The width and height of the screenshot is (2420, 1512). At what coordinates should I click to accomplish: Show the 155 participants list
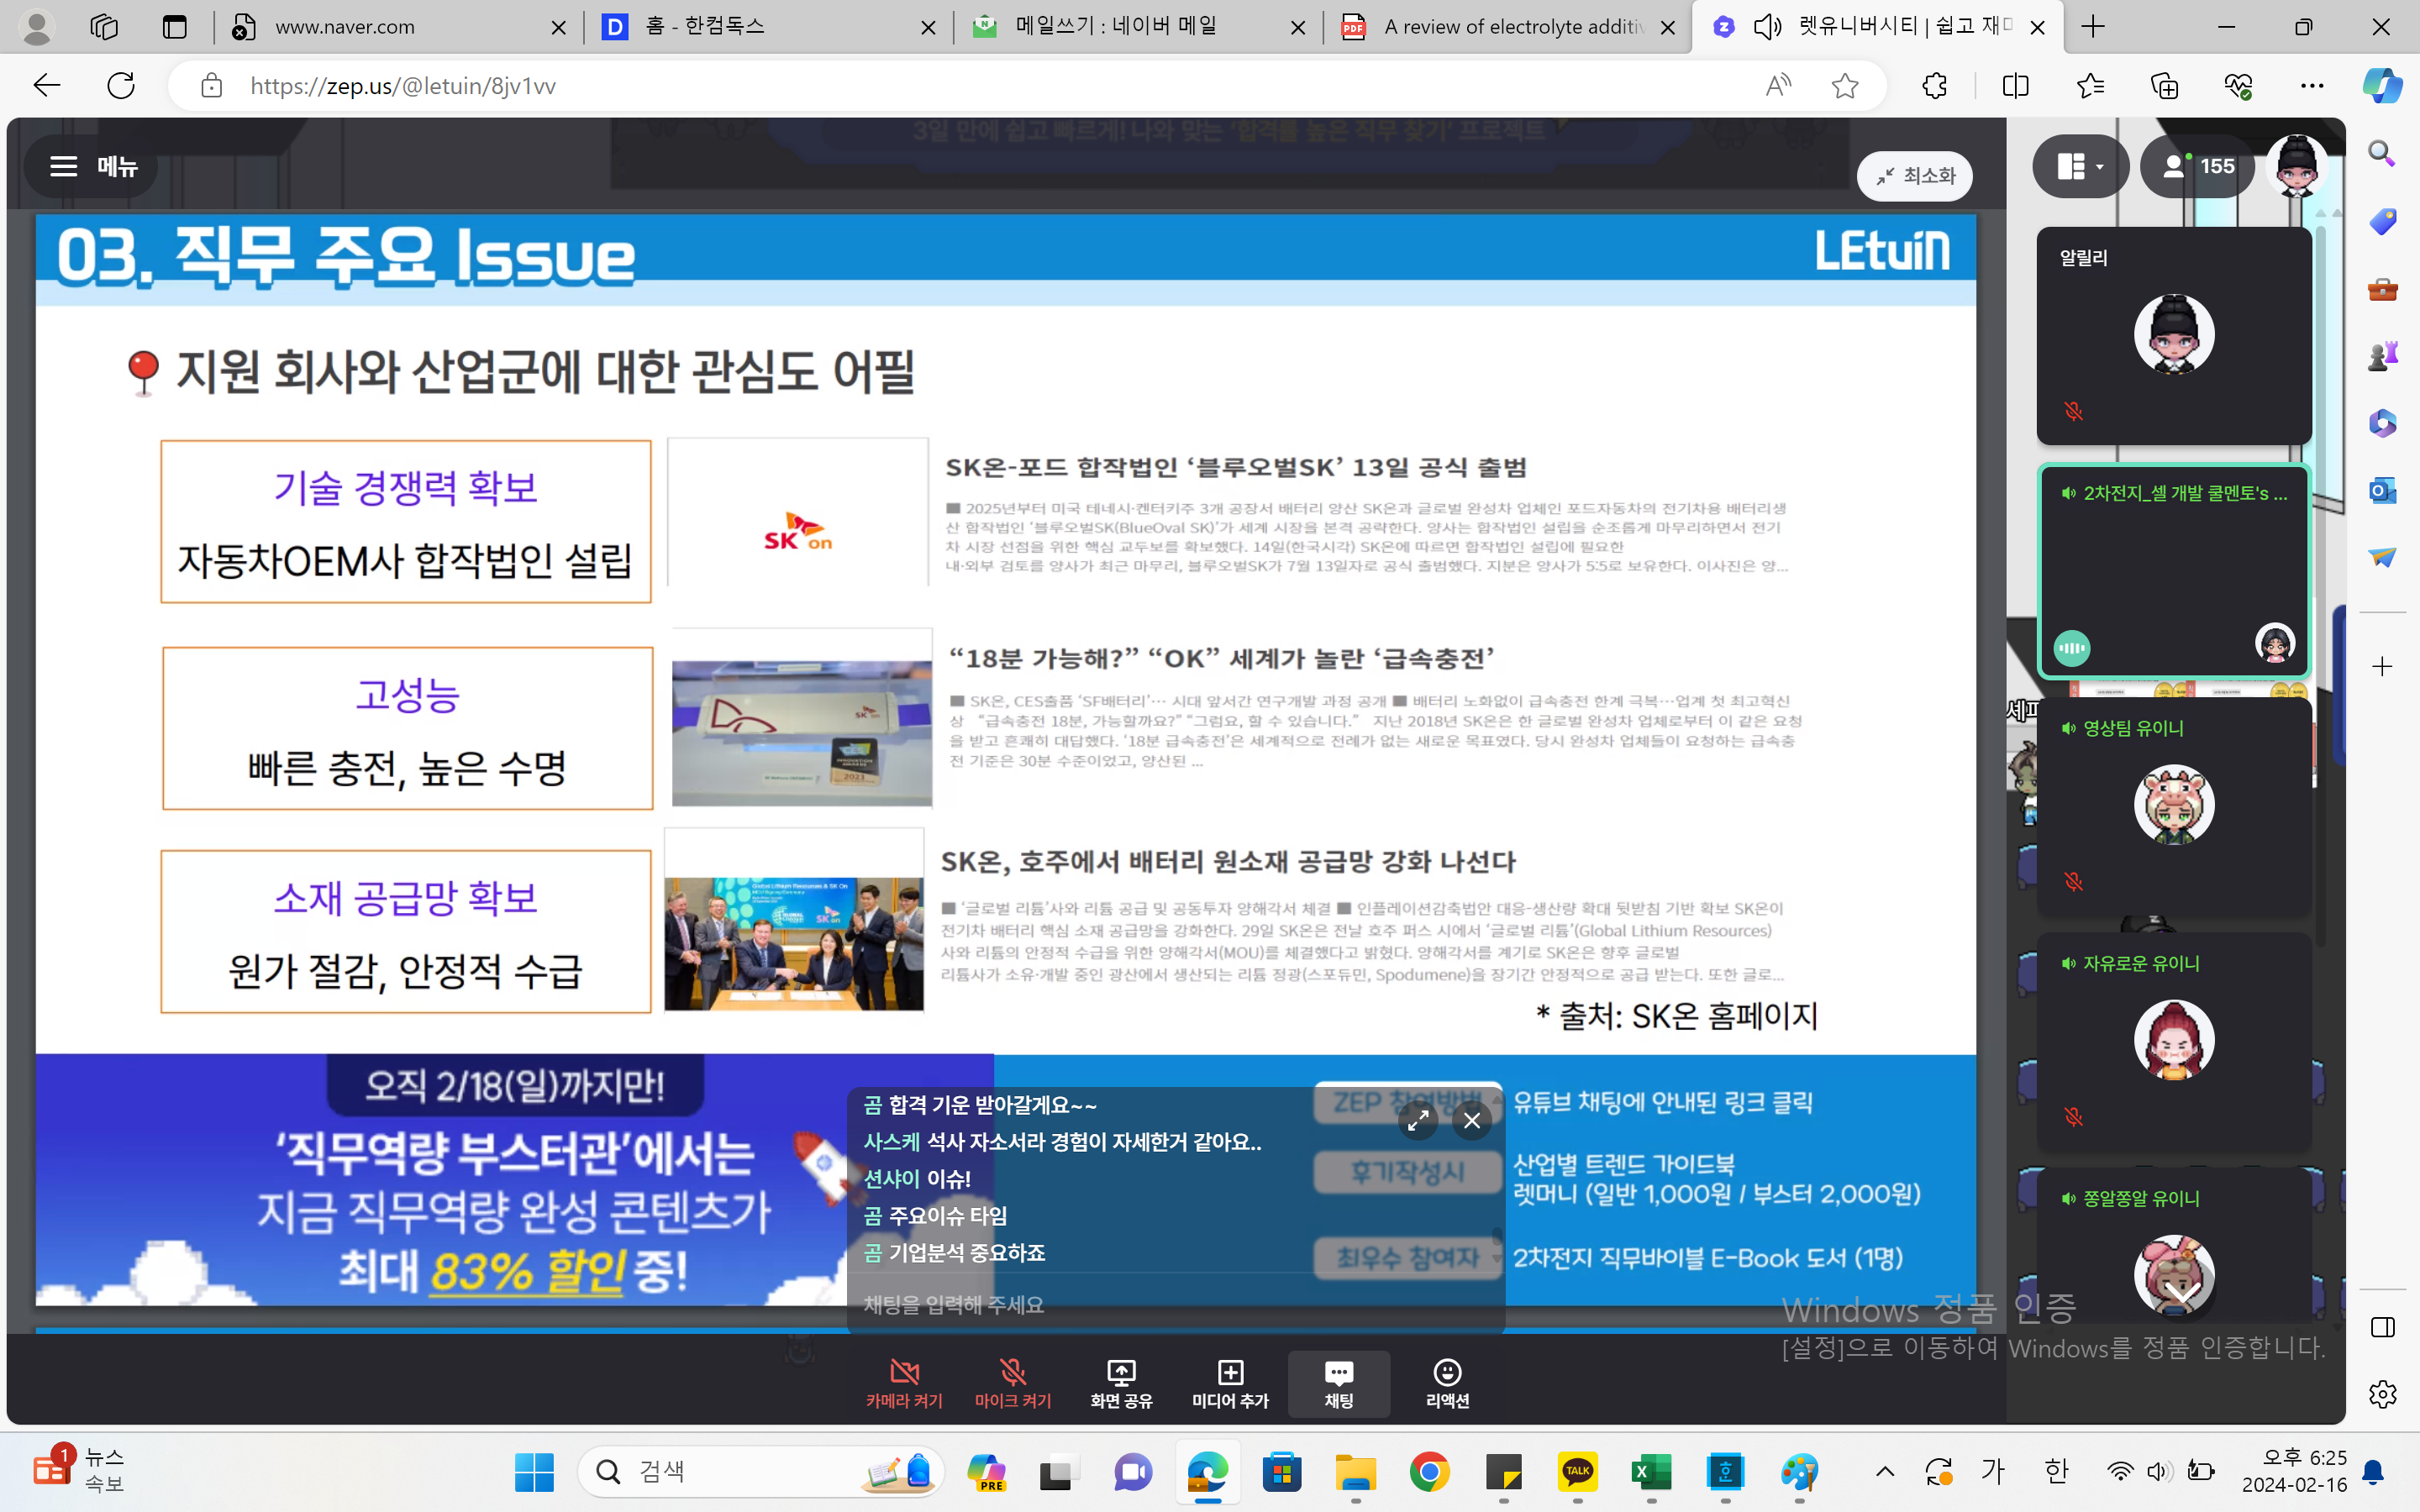click(x=2197, y=166)
